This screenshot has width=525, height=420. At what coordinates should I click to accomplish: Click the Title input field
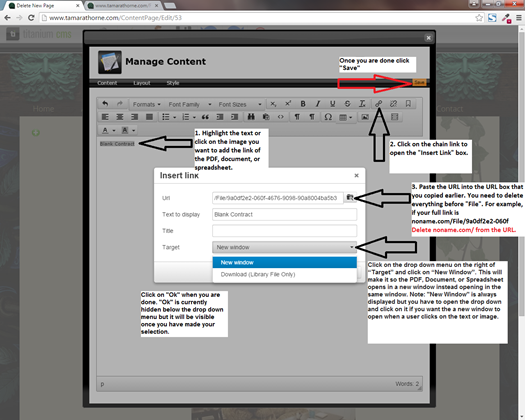[285, 231]
